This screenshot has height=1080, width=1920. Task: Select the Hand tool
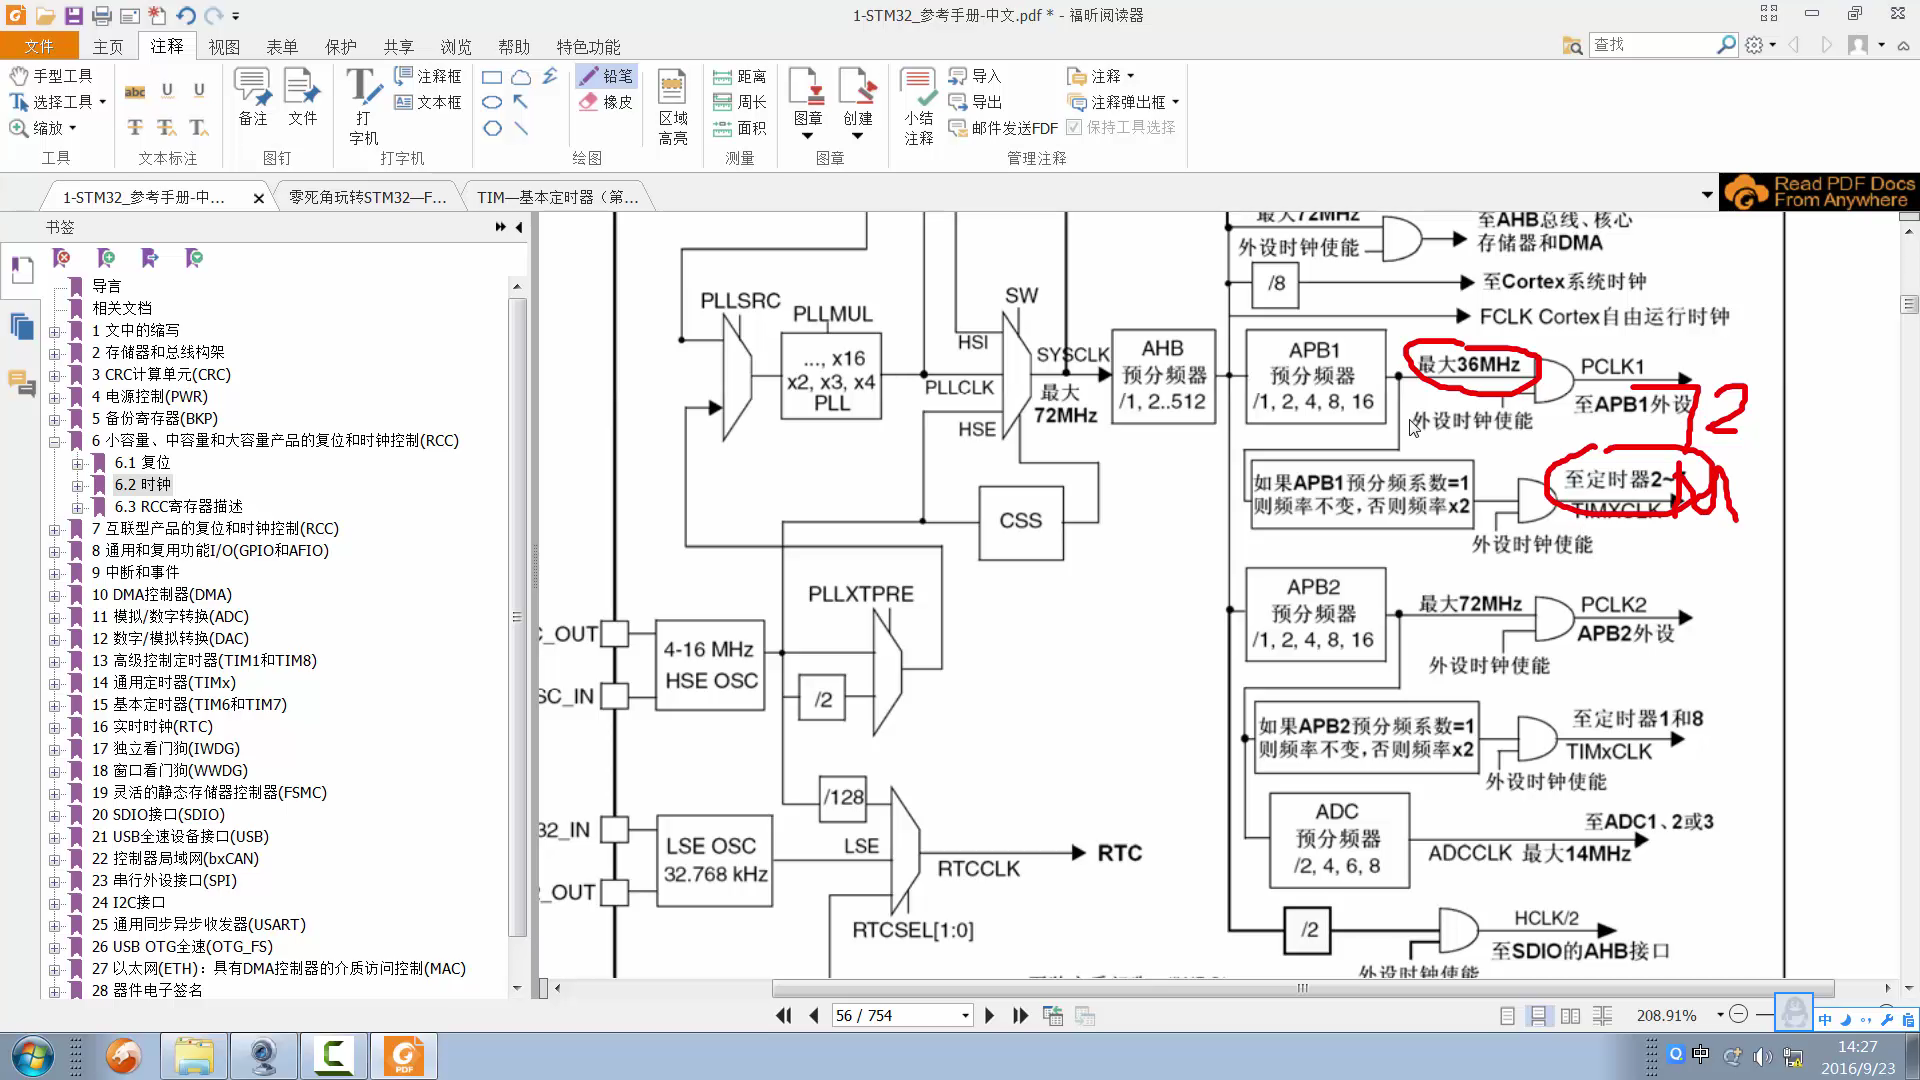click(50, 76)
